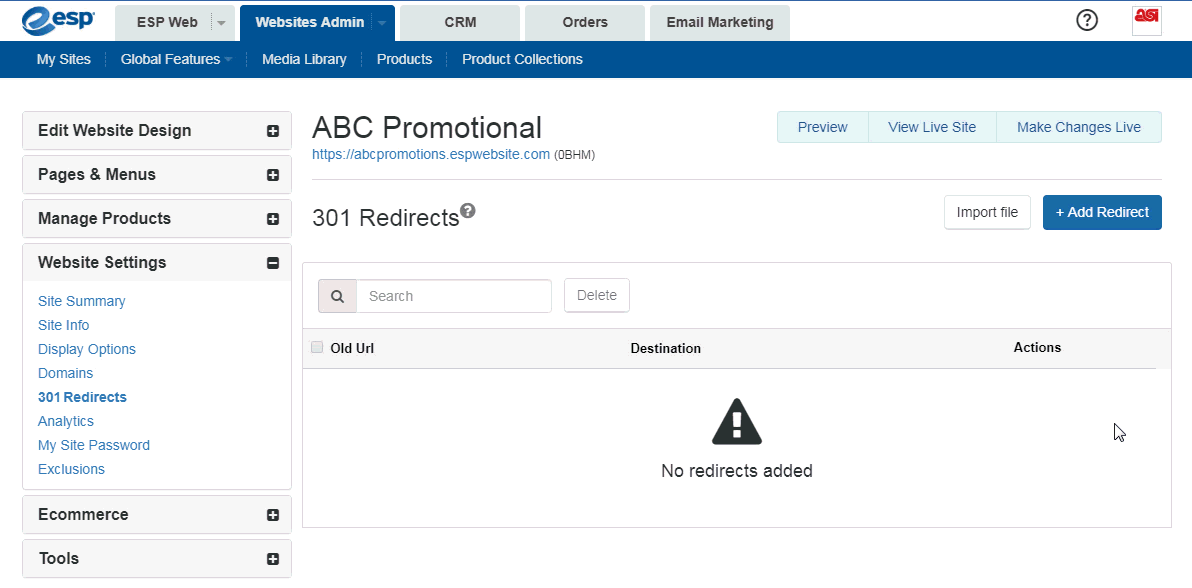Click the Import file button
Screen dimensions: 1192x588
pyautogui.click(x=988, y=212)
